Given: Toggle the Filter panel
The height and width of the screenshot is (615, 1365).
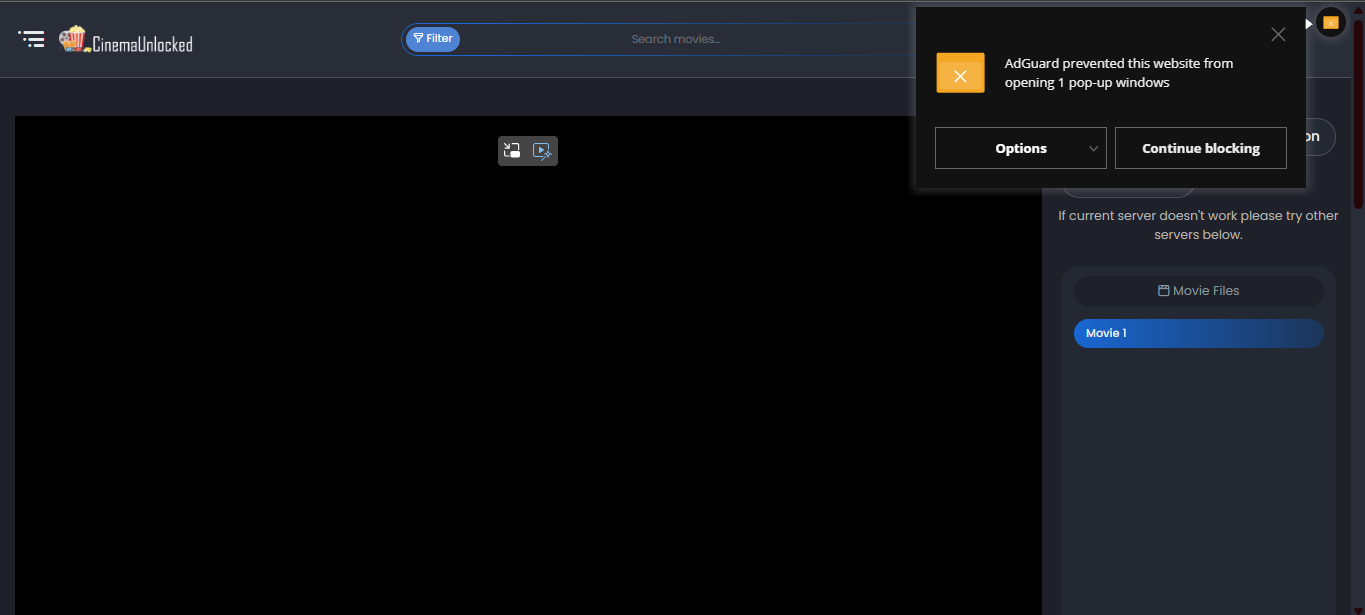Looking at the screenshot, I should click(432, 38).
